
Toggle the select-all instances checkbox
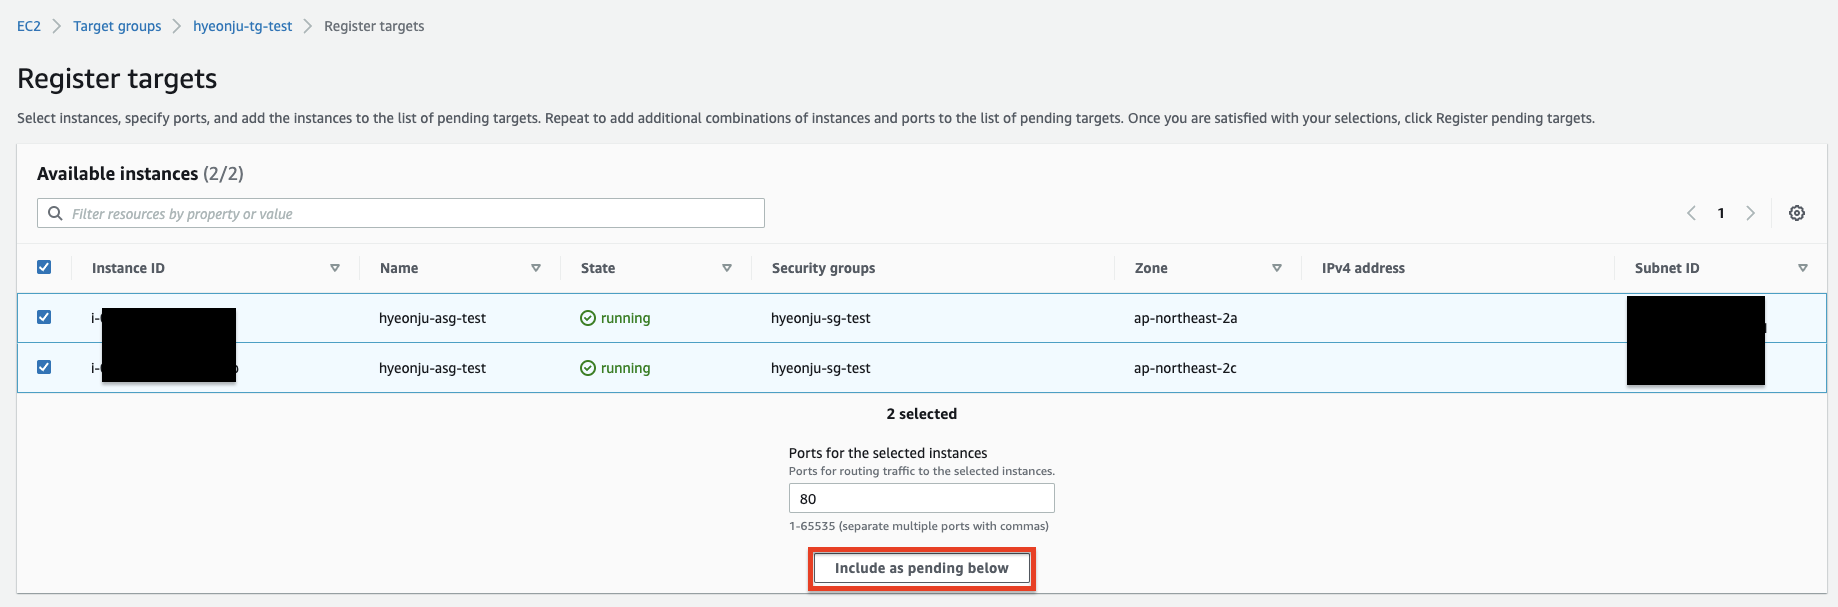tap(44, 267)
